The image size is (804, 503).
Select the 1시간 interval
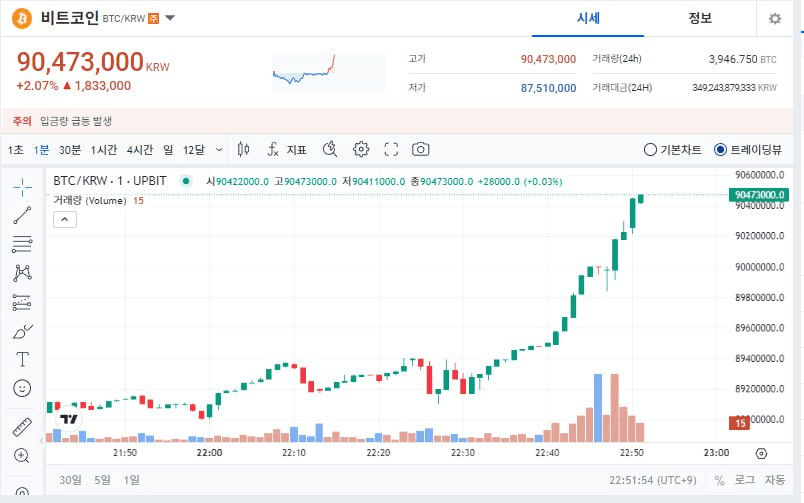coord(104,150)
